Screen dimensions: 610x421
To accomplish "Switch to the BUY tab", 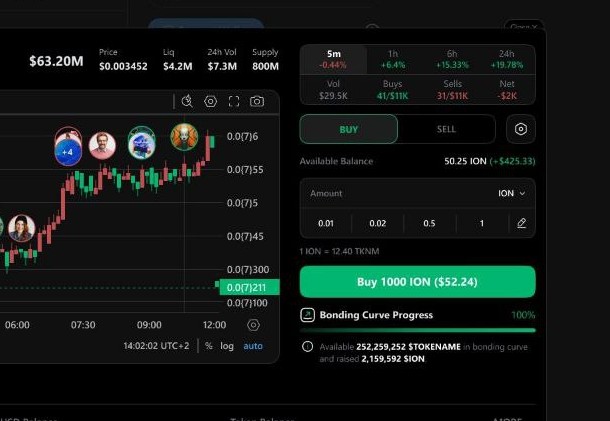I will 349,129.
